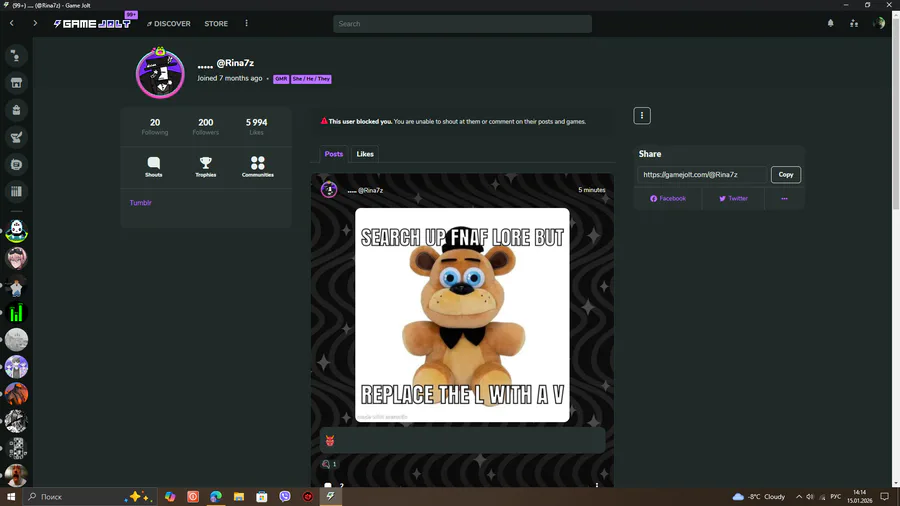Open the purple-haired character community in sidebar
This screenshot has width=900, height=506.
tap(16, 367)
